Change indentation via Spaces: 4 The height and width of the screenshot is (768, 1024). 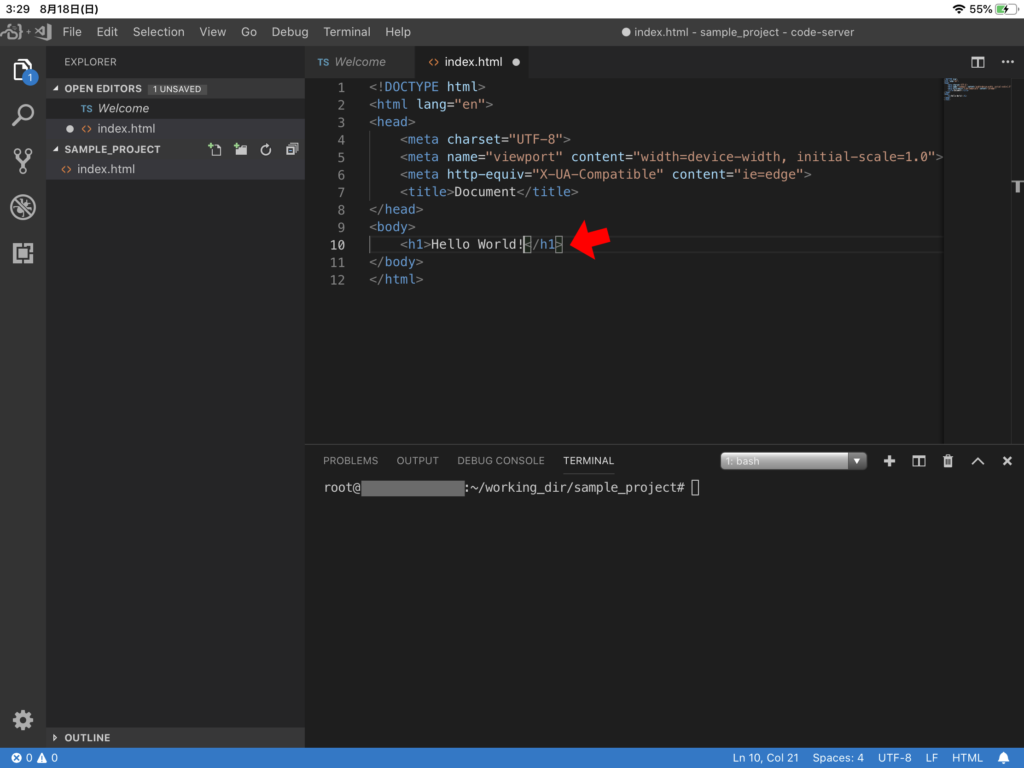coord(838,758)
